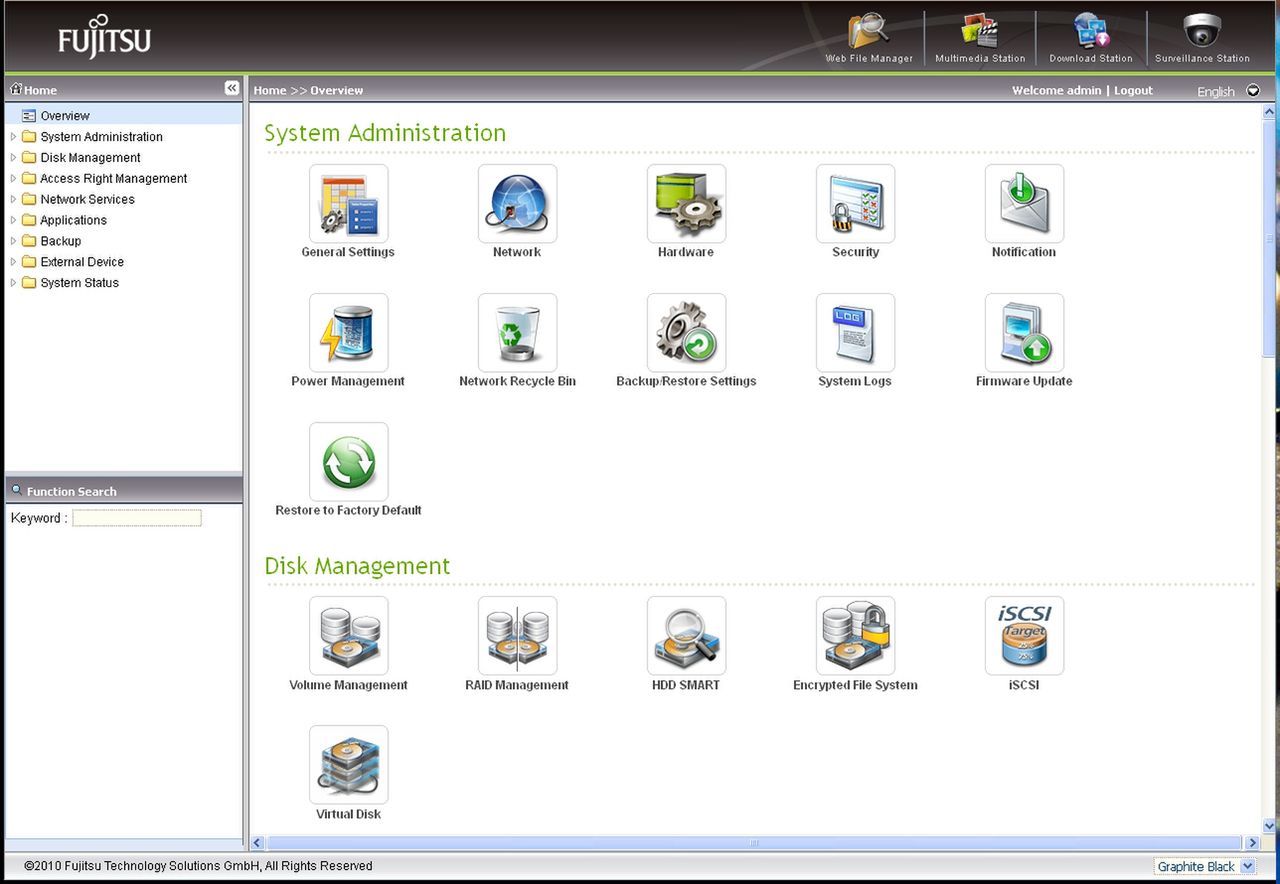The image size is (1280, 884).
Task: Open the System Logs icon
Action: 855,333
